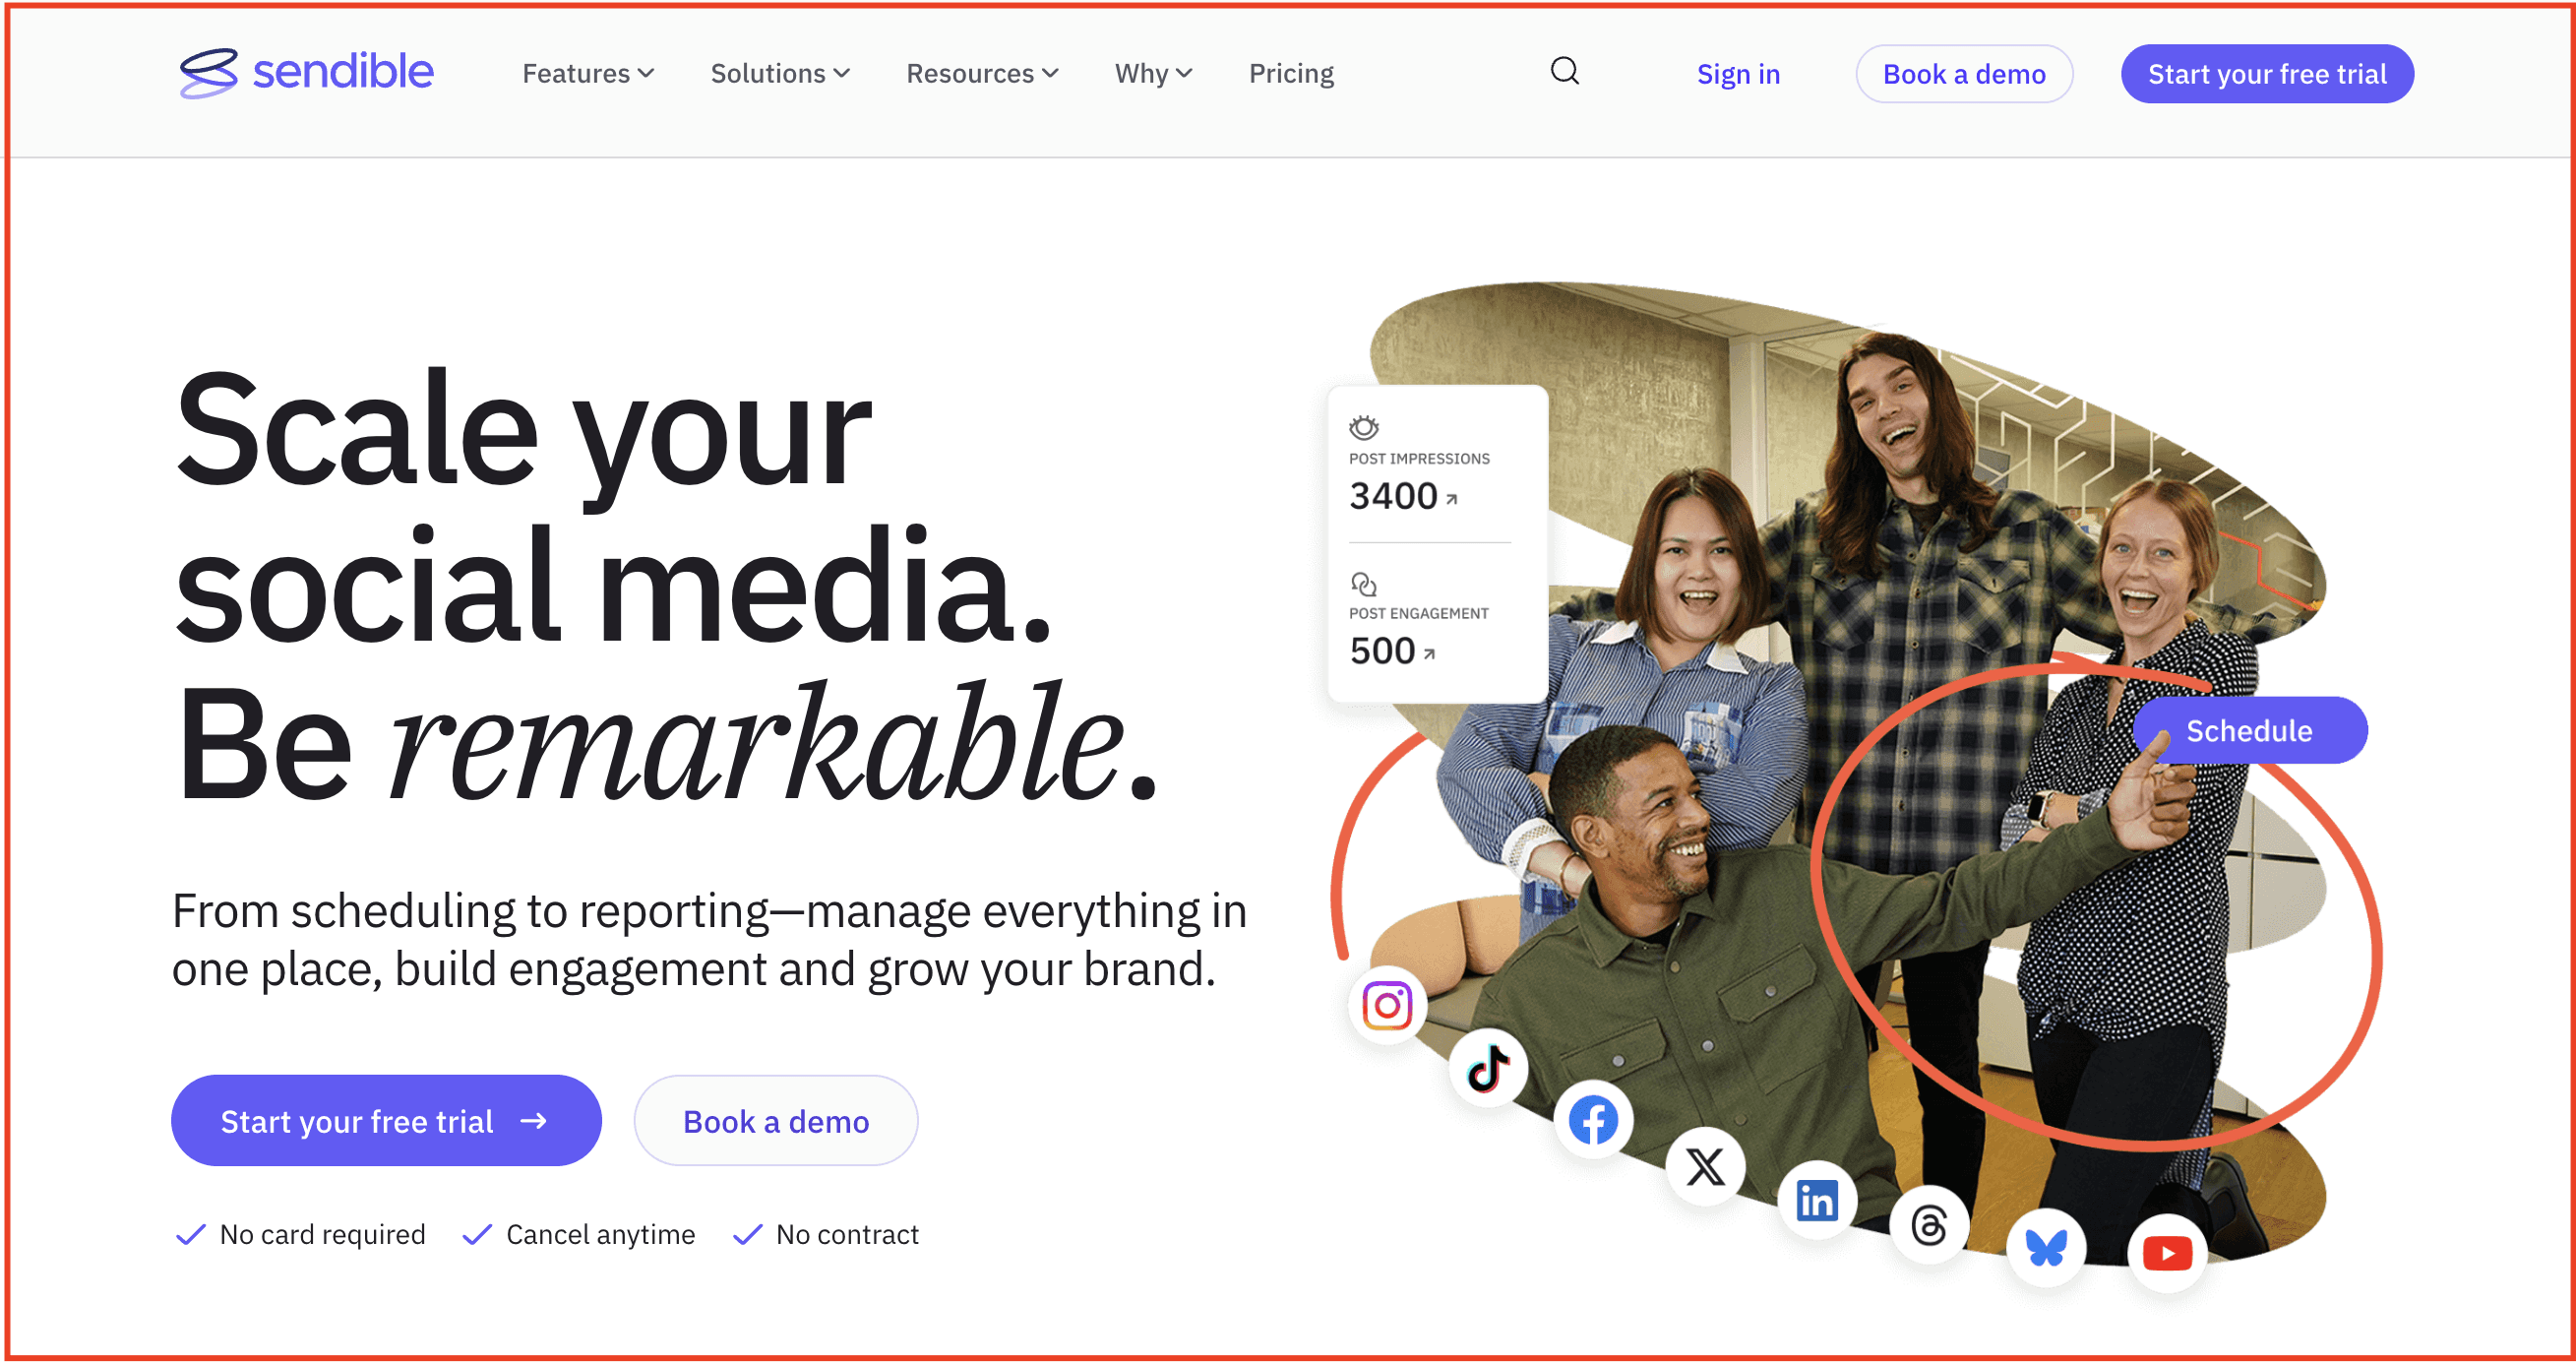Click the 'Scale your social media.' headline
Screen dimensions: 2576x1364
pos(612,507)
